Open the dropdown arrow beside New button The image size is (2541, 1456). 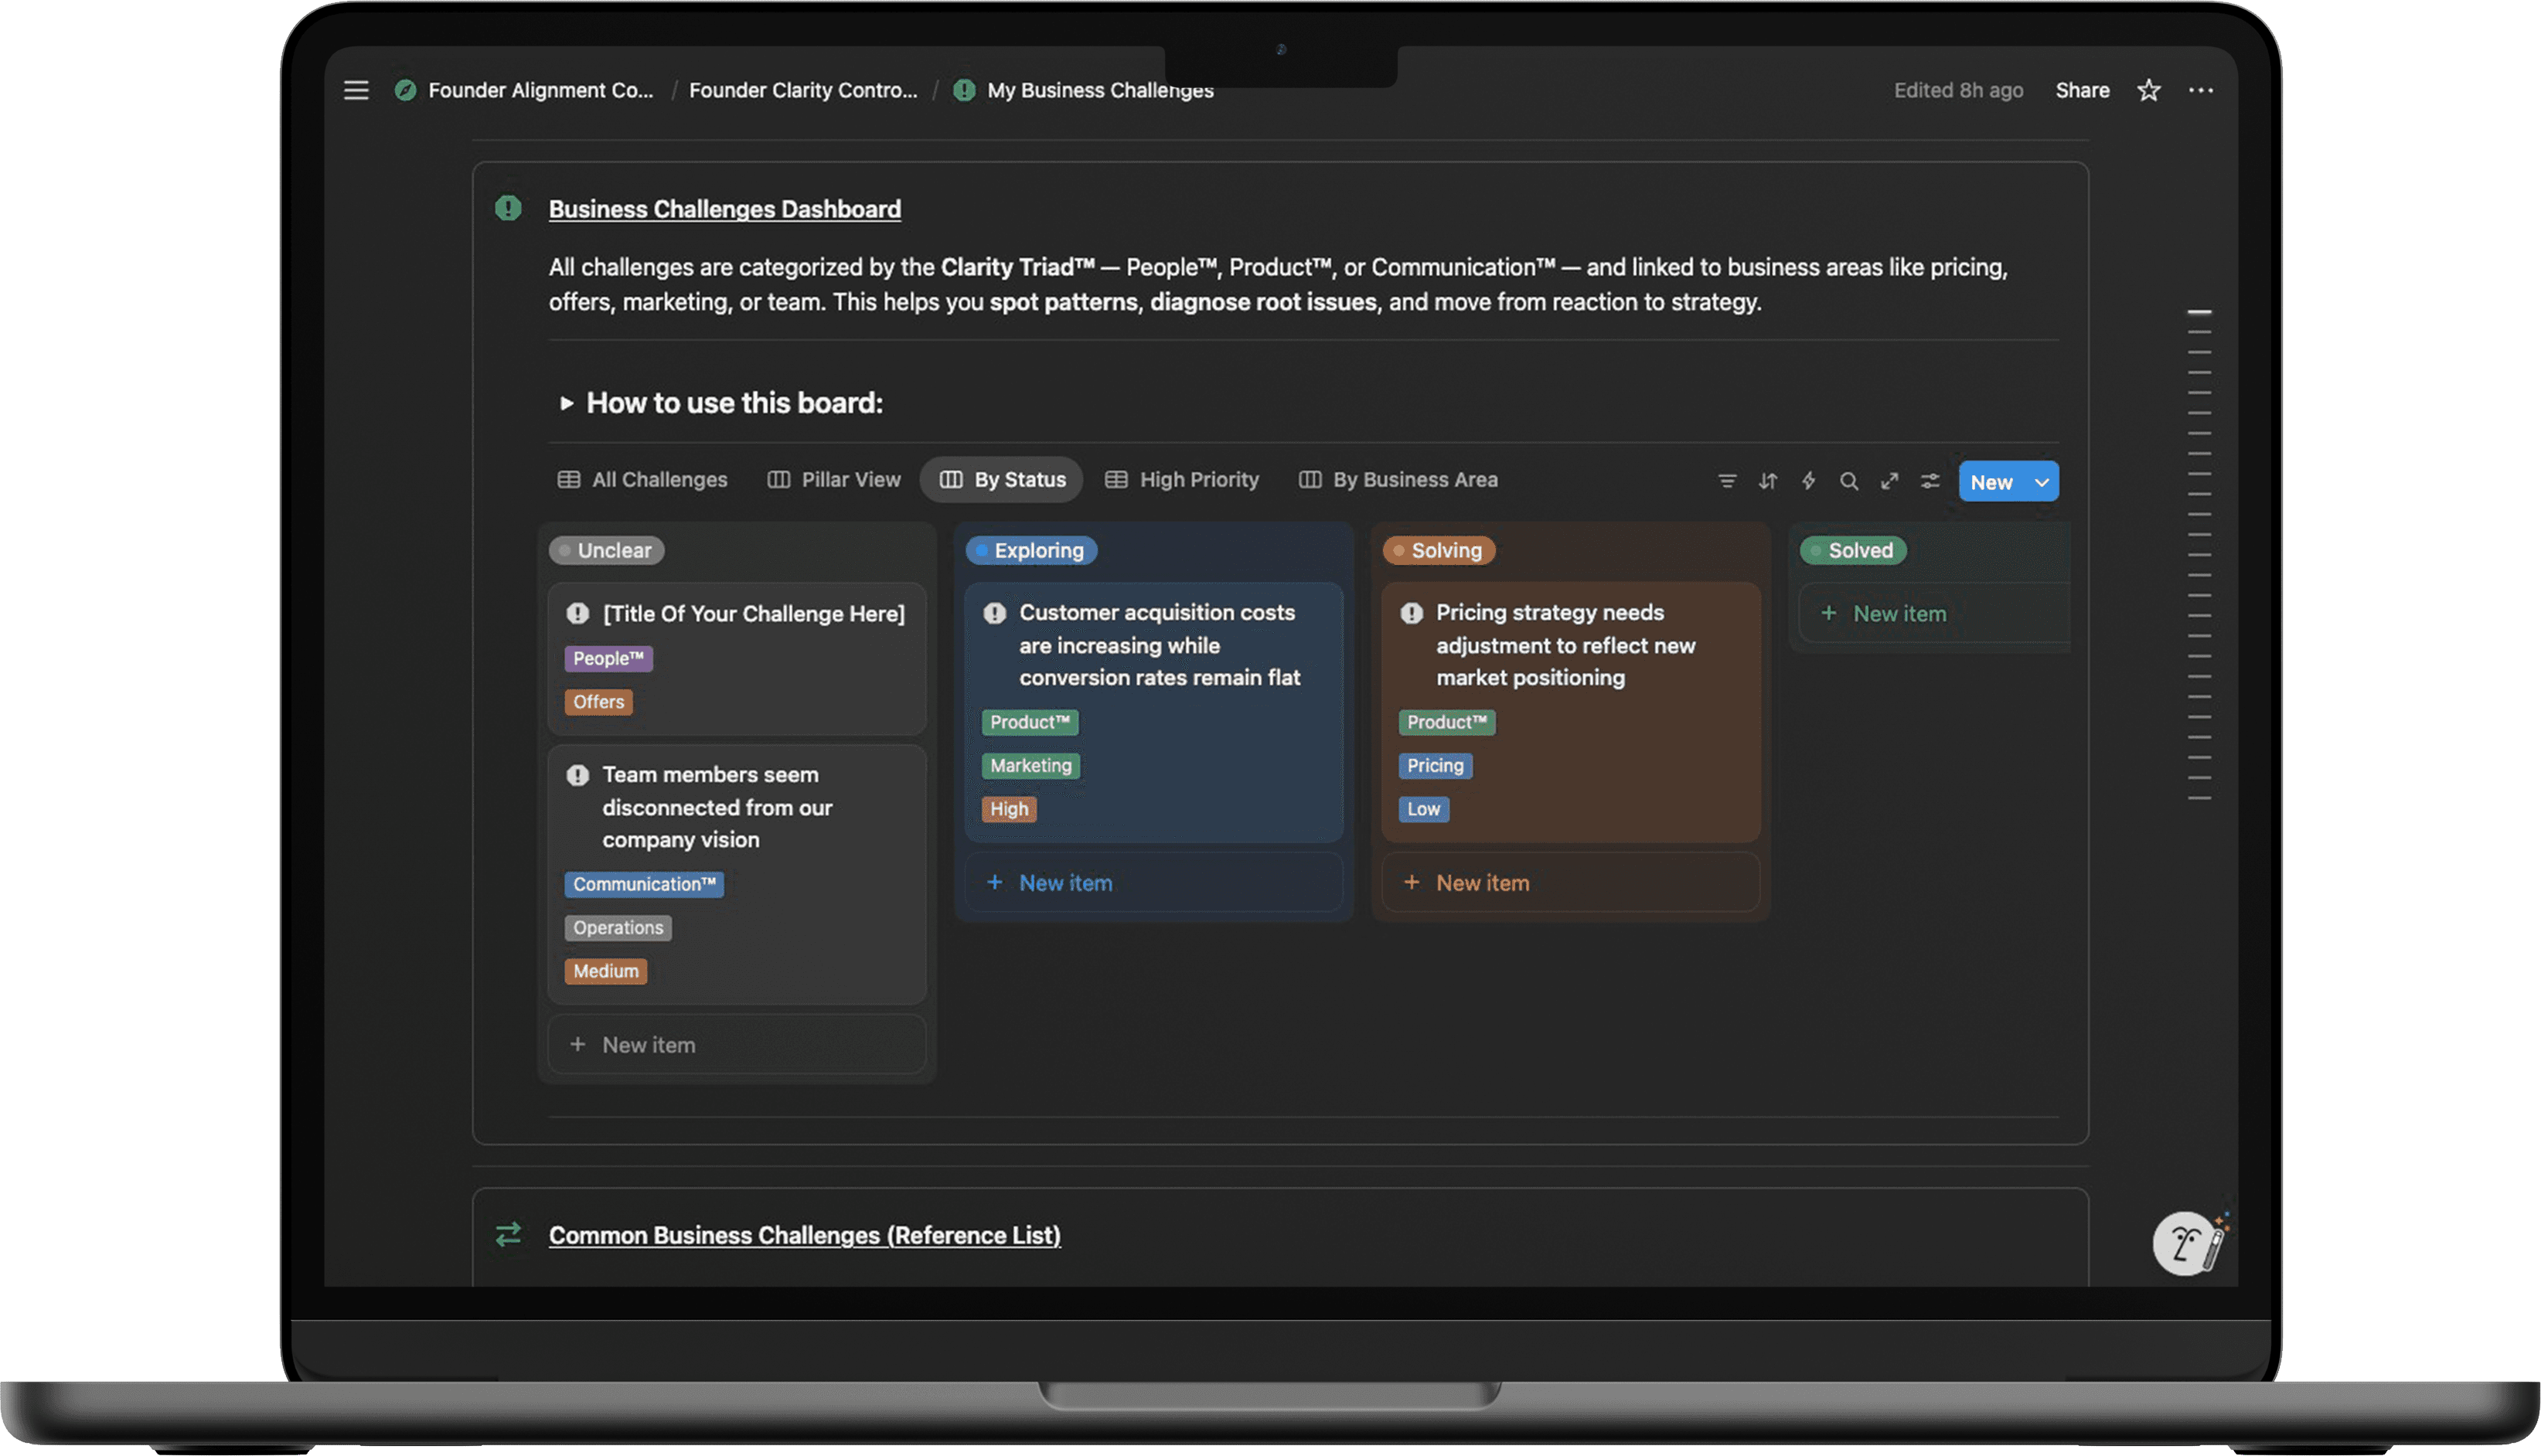pyautogui.click(x=2041, y=482)
